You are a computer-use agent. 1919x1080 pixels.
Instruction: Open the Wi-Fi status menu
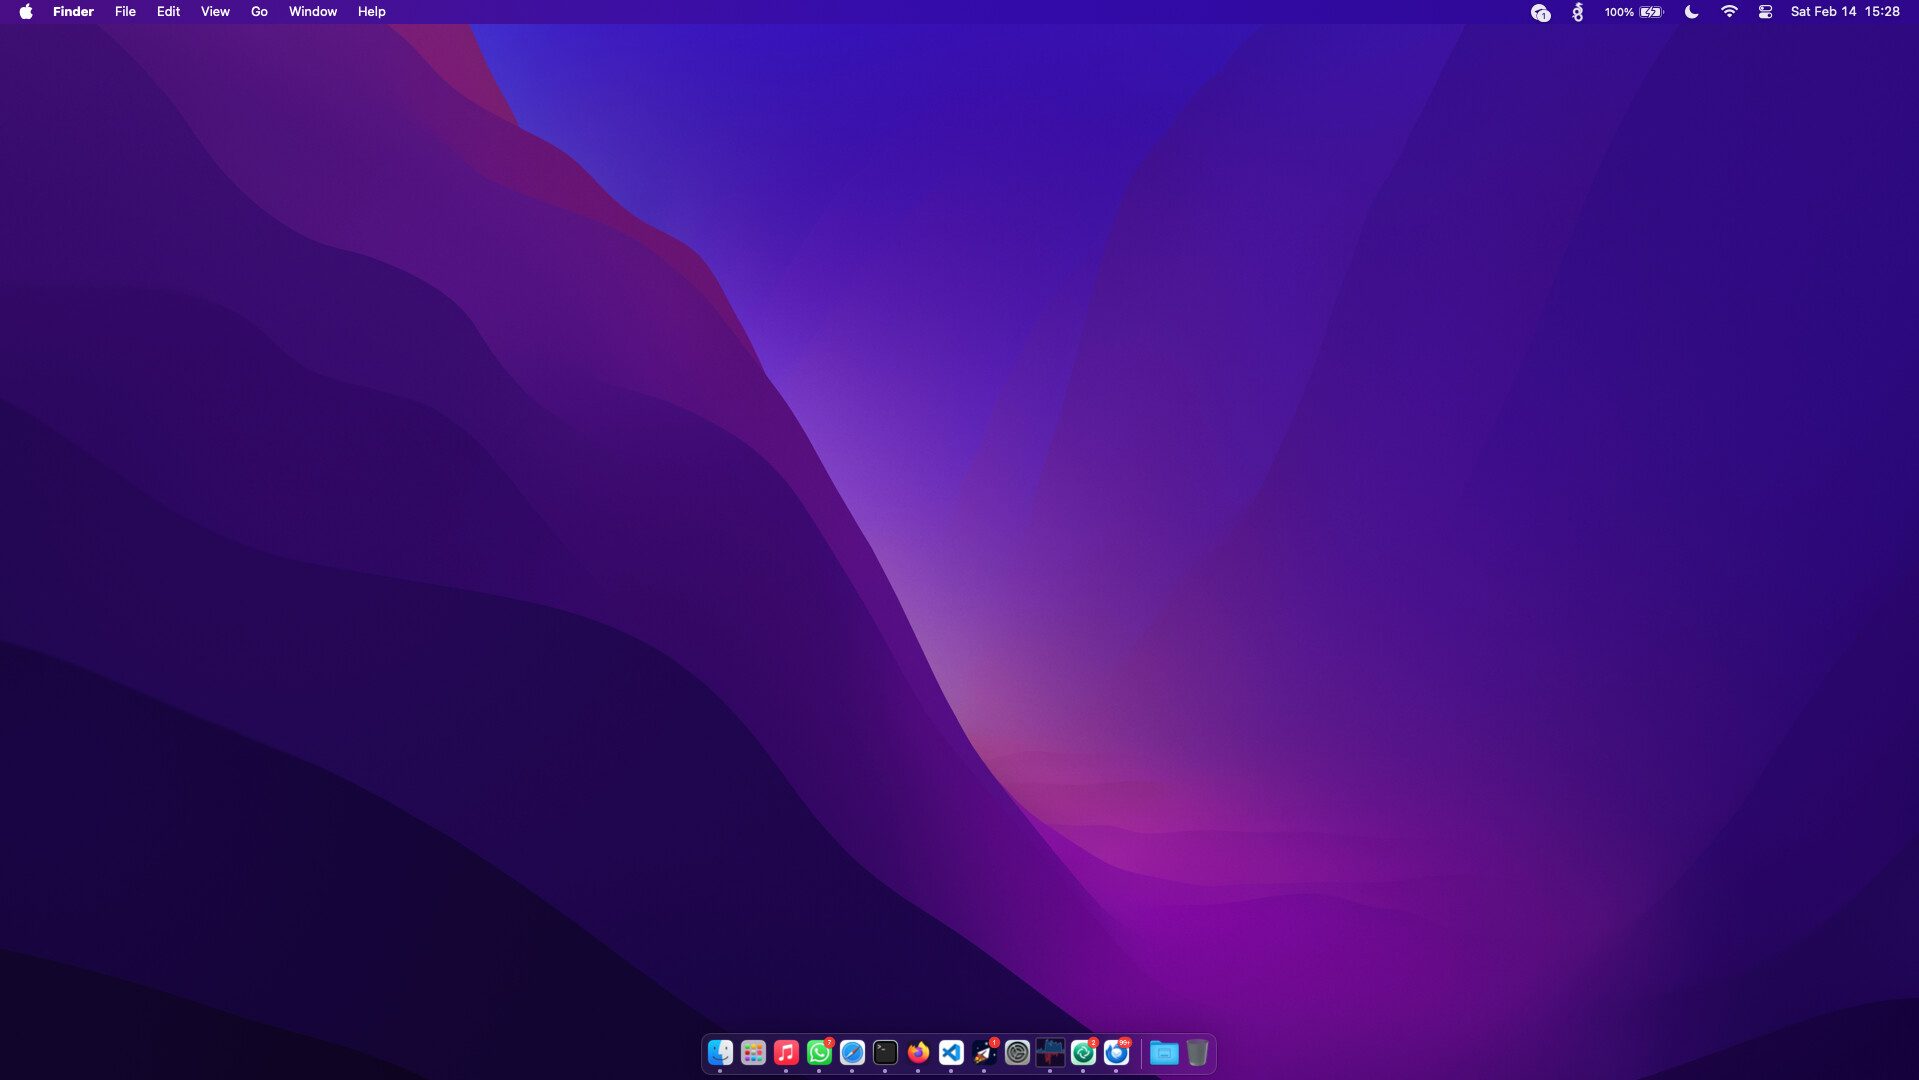[x=1729, y=12]
